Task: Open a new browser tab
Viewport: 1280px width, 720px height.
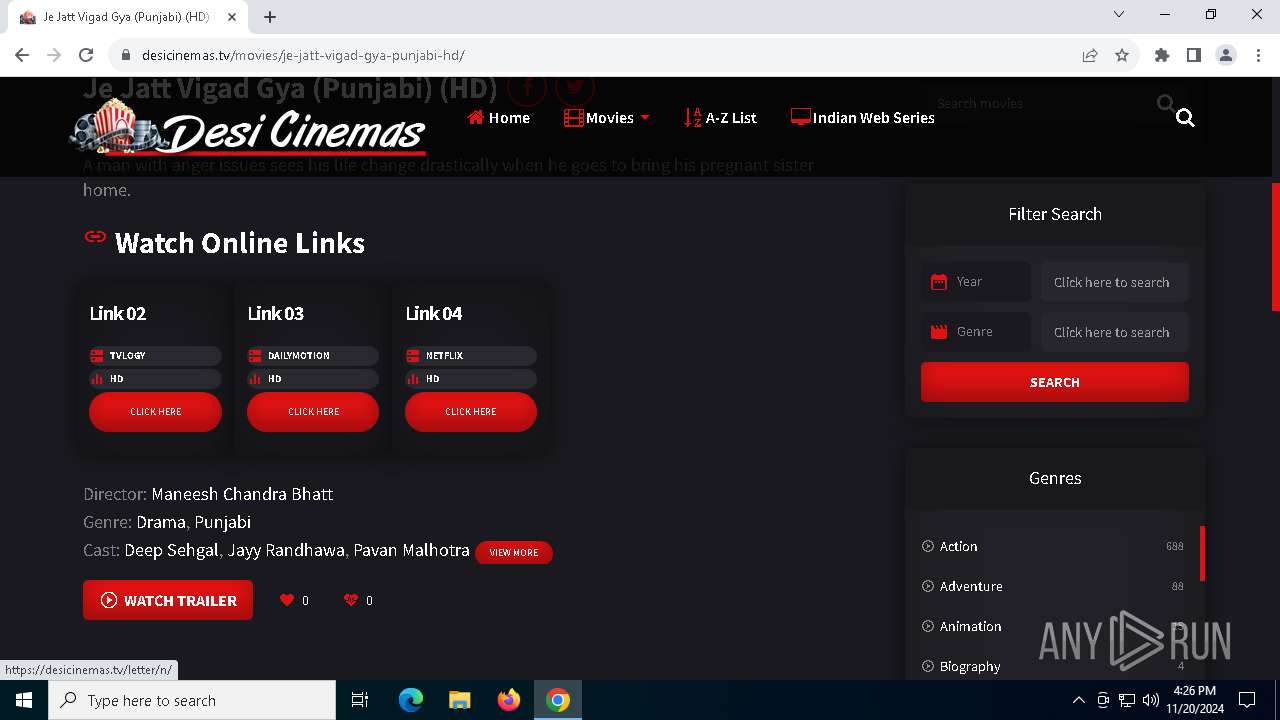Action: pyautogui.click(x=270, y=17)
